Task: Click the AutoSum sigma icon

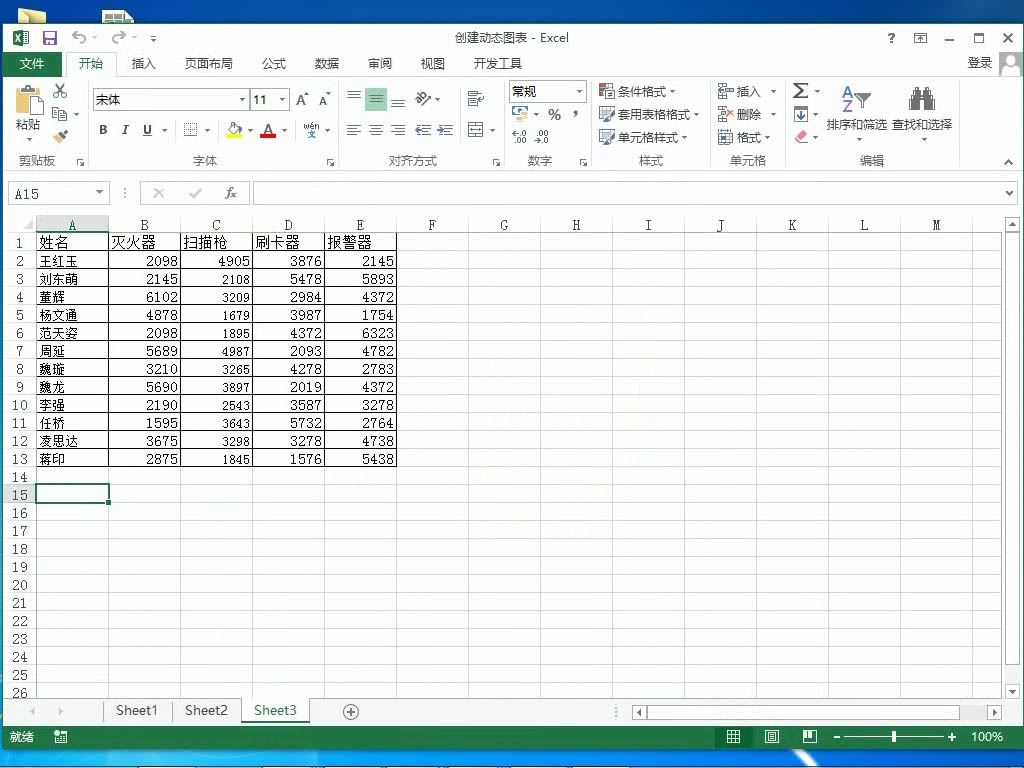Action: point(800,91)
